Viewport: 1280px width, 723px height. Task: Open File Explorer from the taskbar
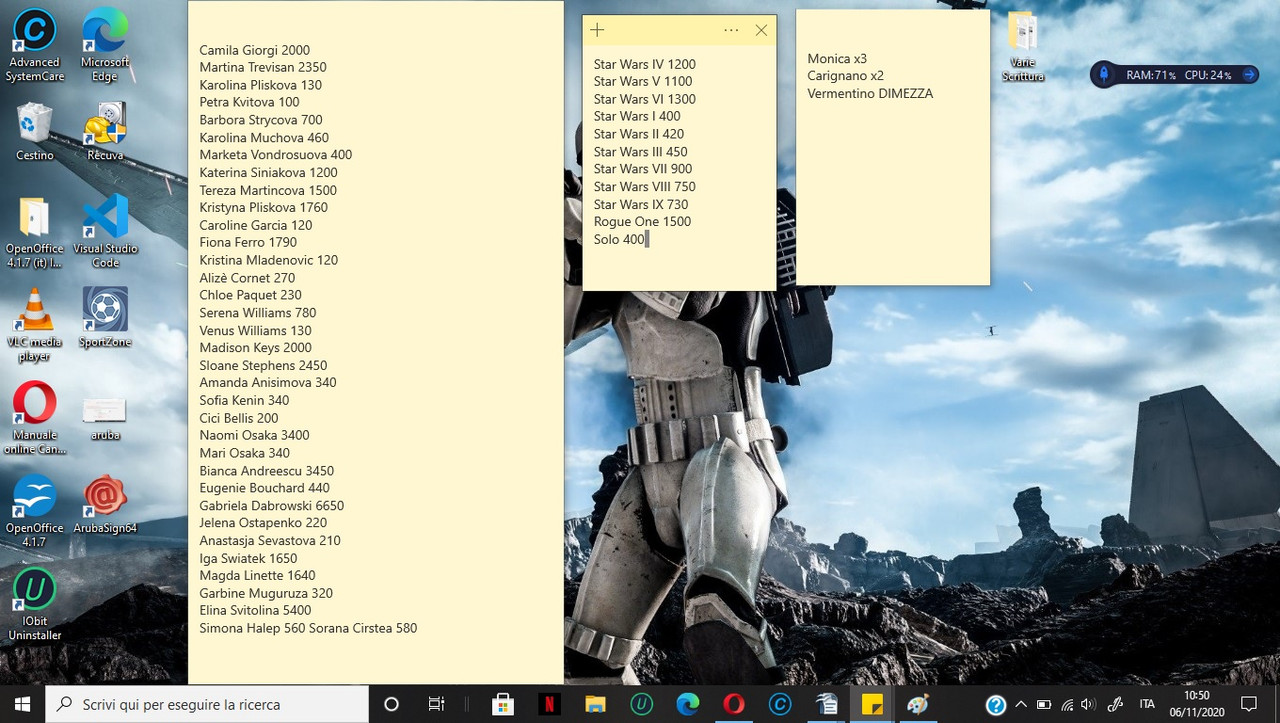[595, 704]
